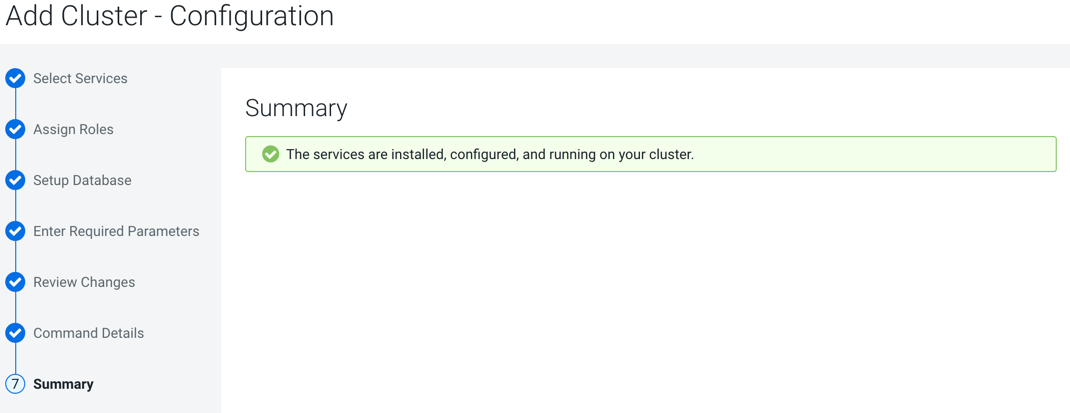Click the step 7 circle icon

coord(15,384)
